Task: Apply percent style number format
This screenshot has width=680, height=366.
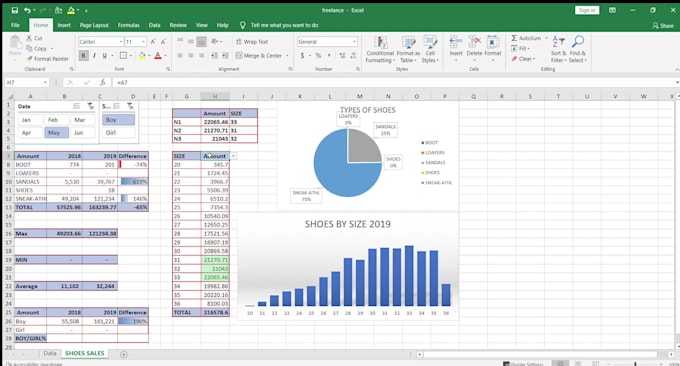Action: coord(318,56)
